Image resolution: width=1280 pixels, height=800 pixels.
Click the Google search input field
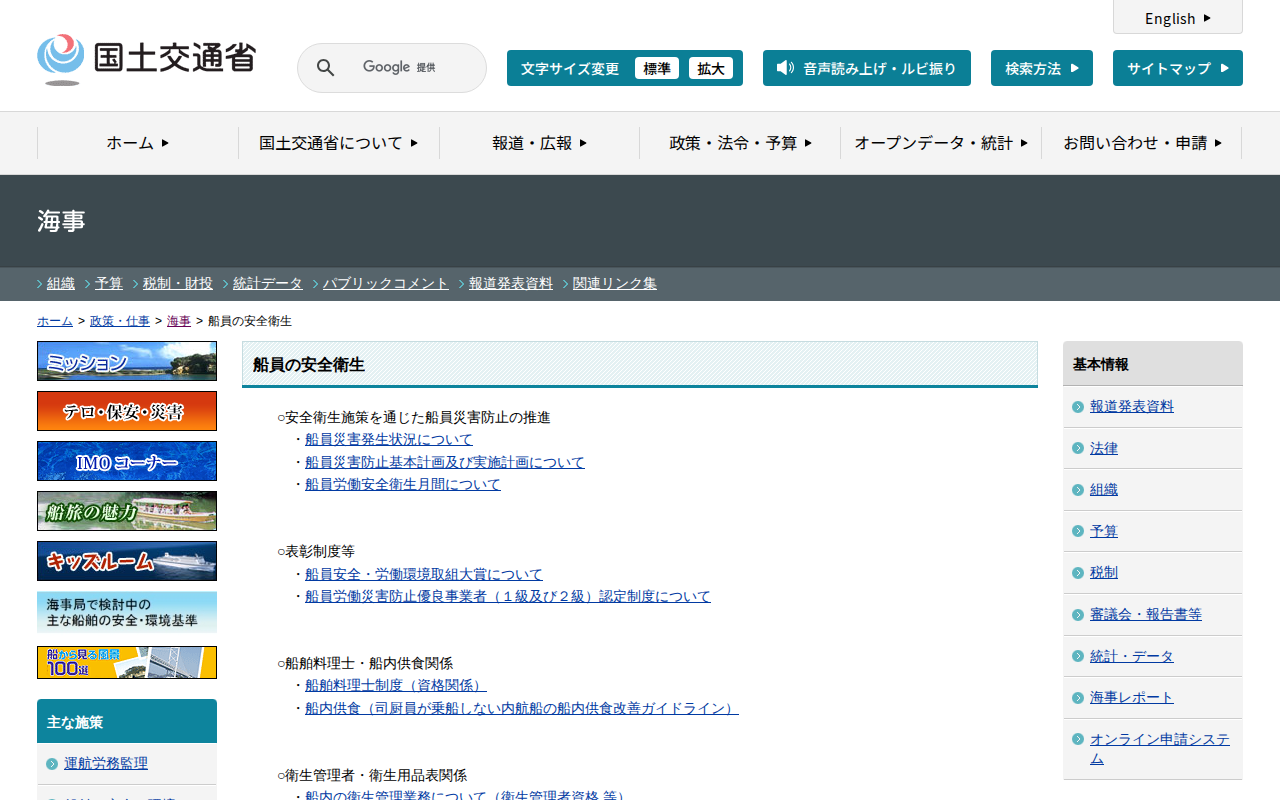coord(410,68)
